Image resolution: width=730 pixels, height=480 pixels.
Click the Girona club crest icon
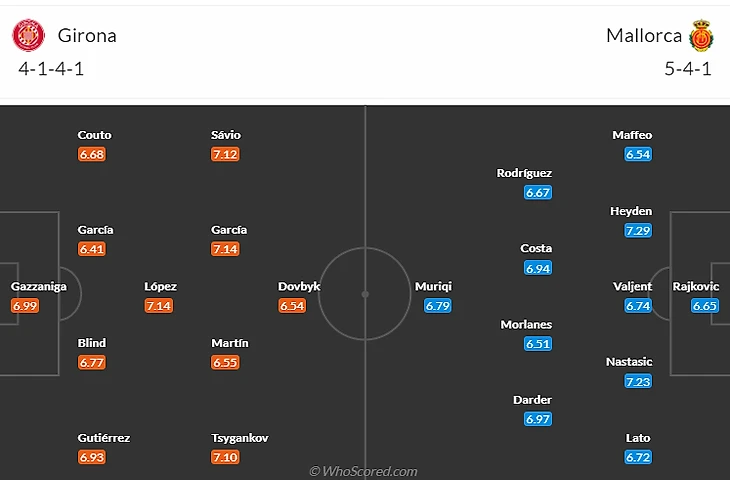click(28, 35)
